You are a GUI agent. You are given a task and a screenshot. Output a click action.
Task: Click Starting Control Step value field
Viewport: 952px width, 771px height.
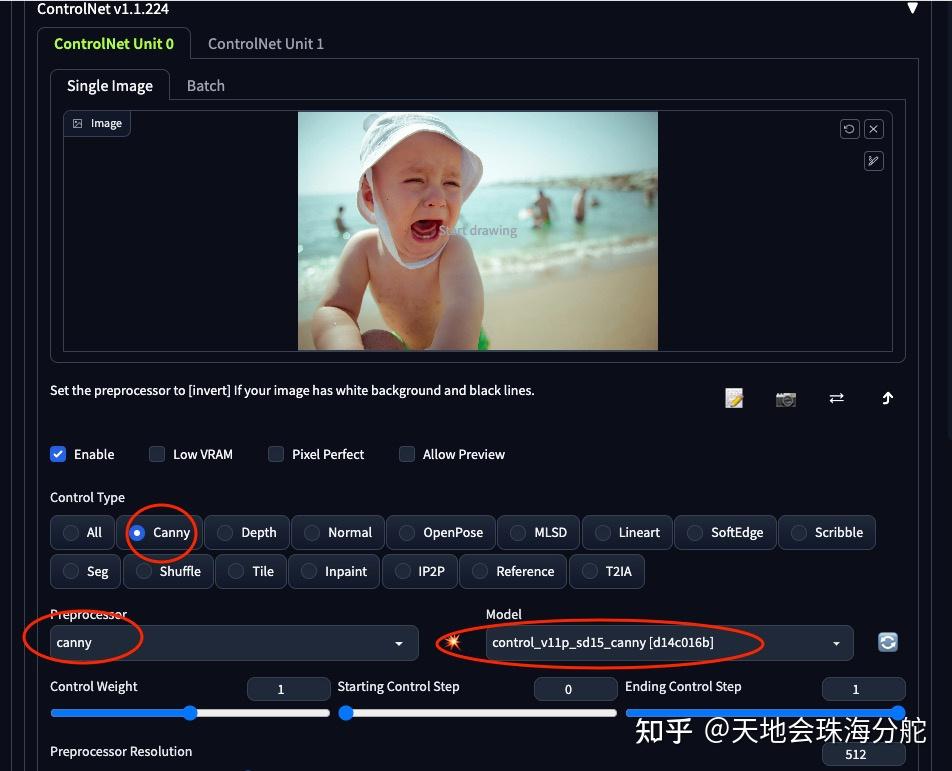click(576, 689)
